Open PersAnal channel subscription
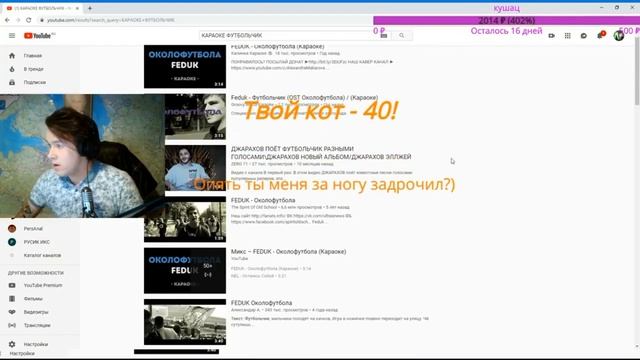640x360 pixels. coord(33,229)
